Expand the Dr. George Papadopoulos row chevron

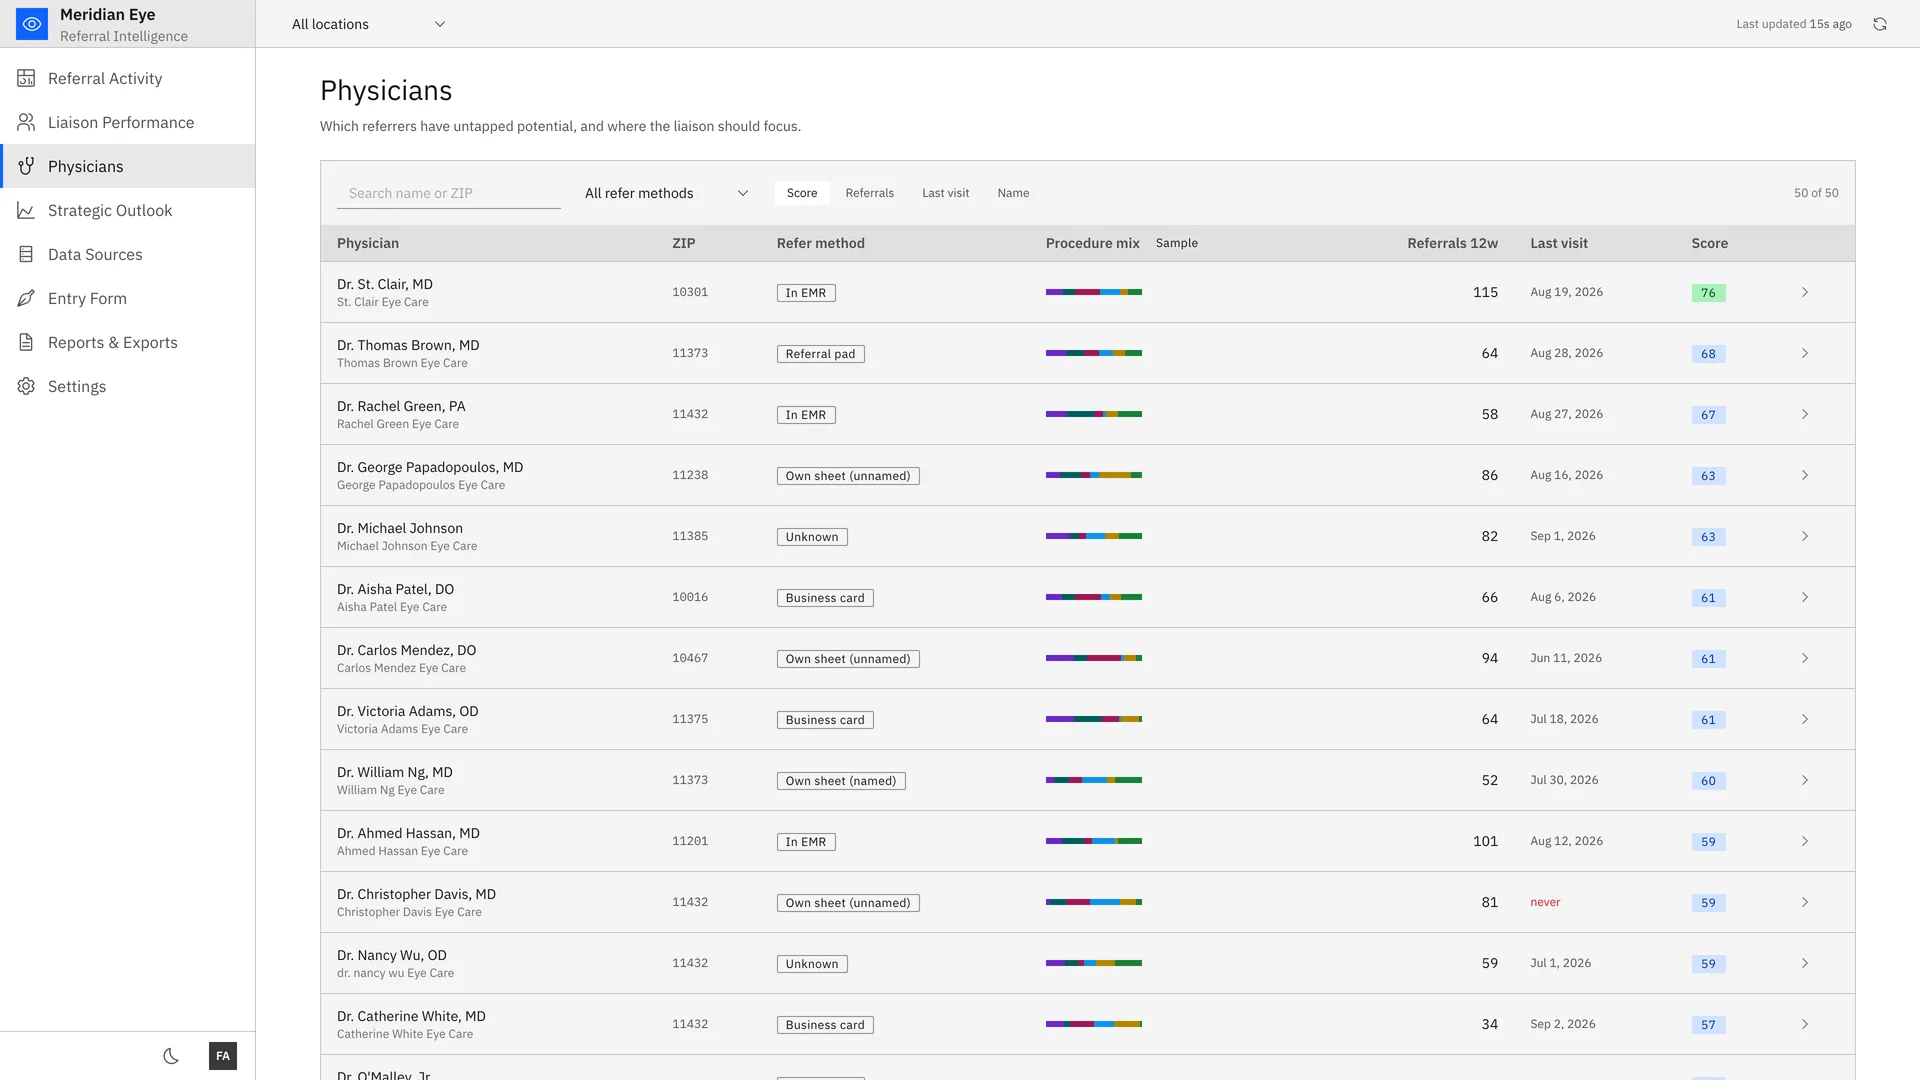(1805, 476)
